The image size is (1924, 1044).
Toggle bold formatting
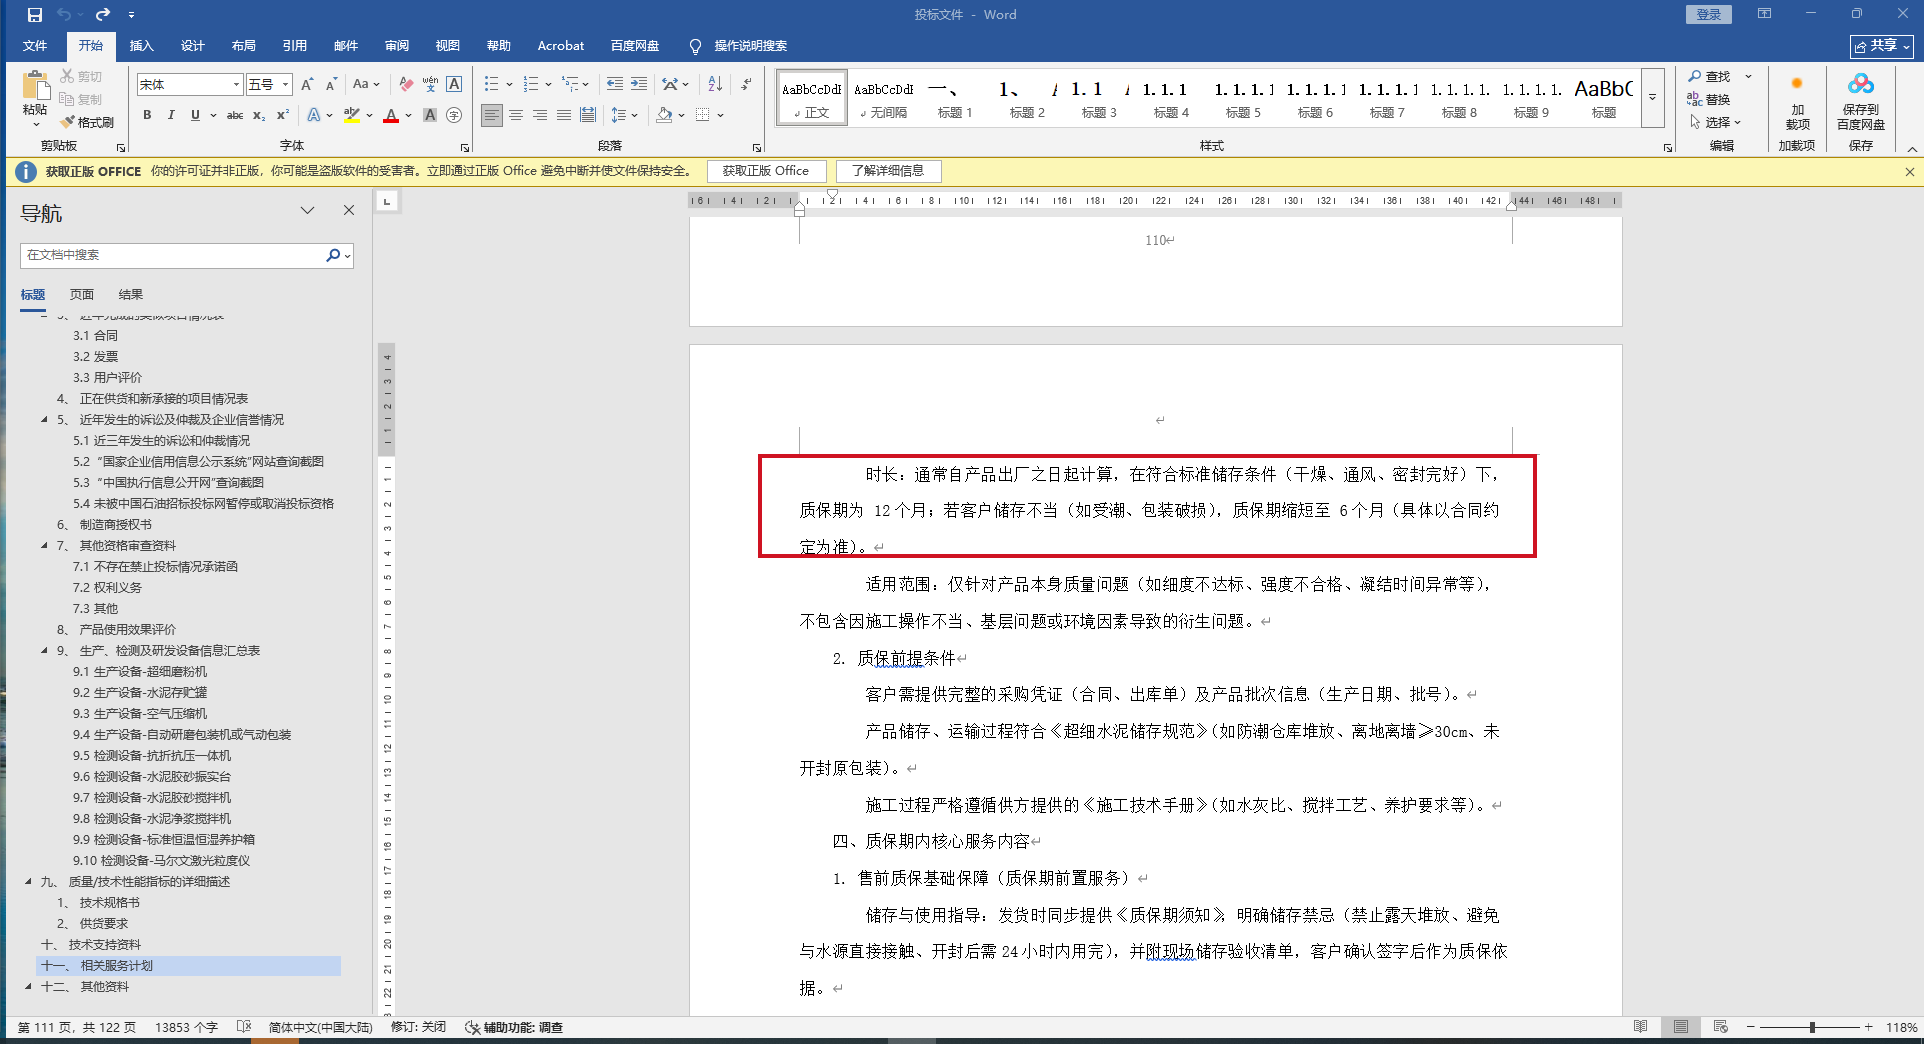(x=147, y=115)
